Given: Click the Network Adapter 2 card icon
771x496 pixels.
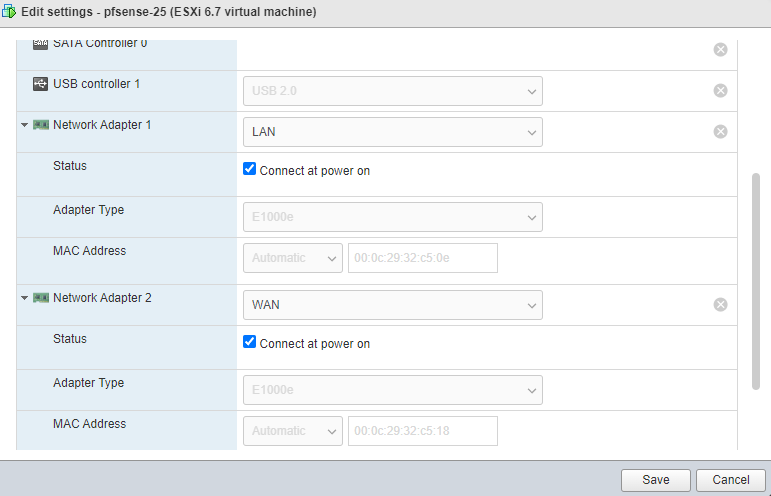Looking at the screenshot, I should [x=41, y=298].
